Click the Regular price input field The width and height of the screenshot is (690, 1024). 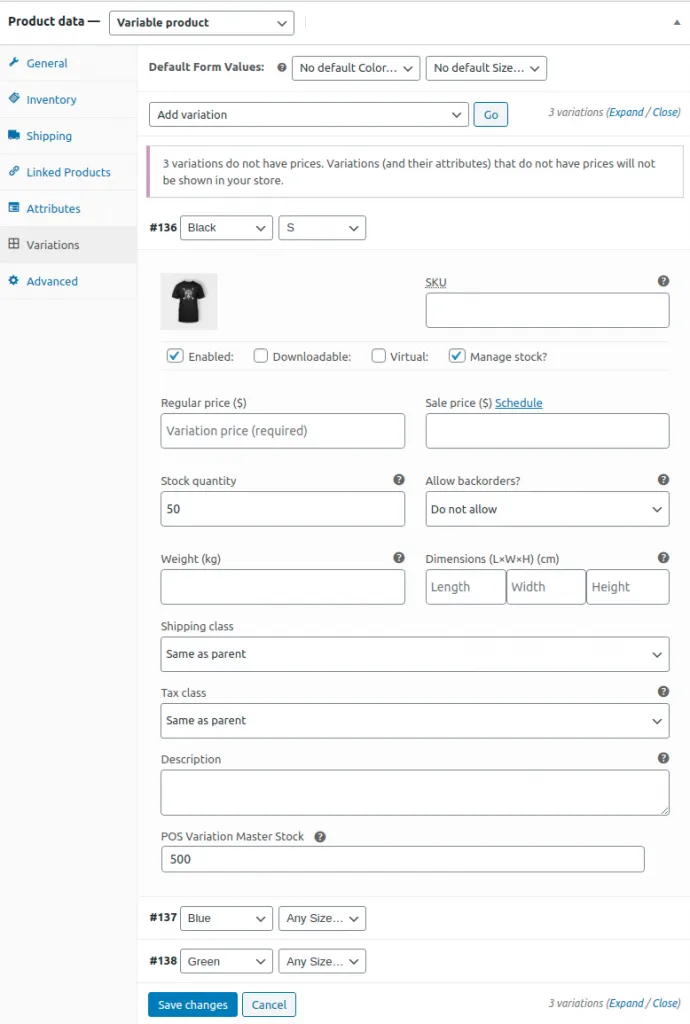pyautogui.click(x=283, y=431)
